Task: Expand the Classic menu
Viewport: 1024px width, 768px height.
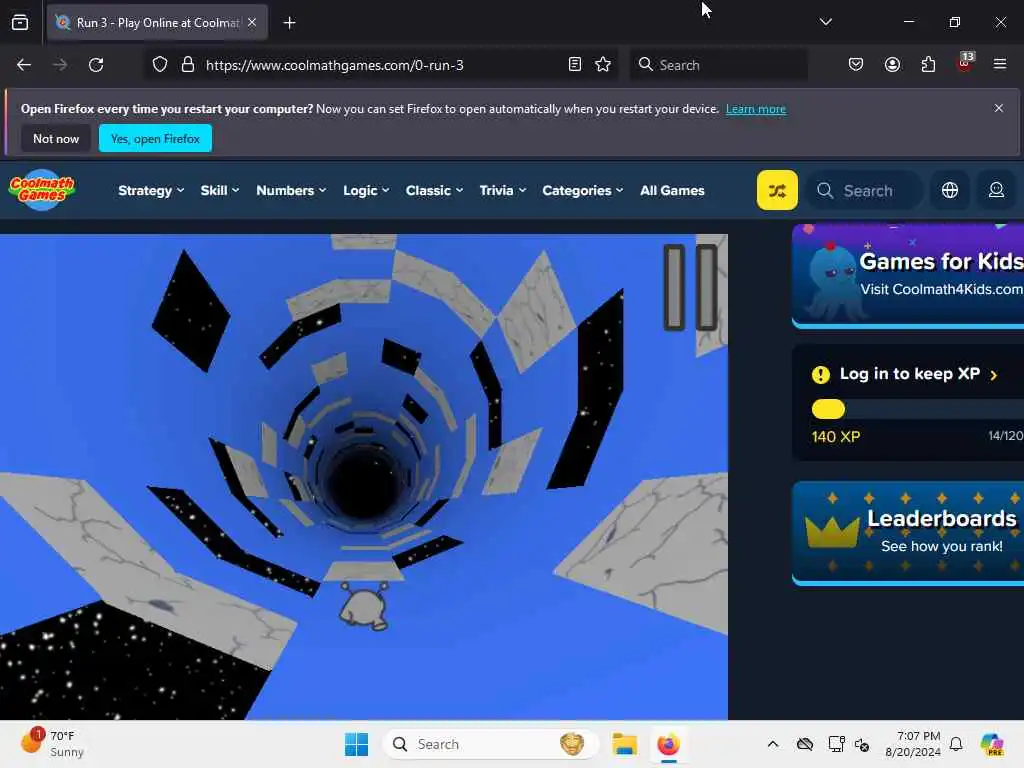Action: 434,191
